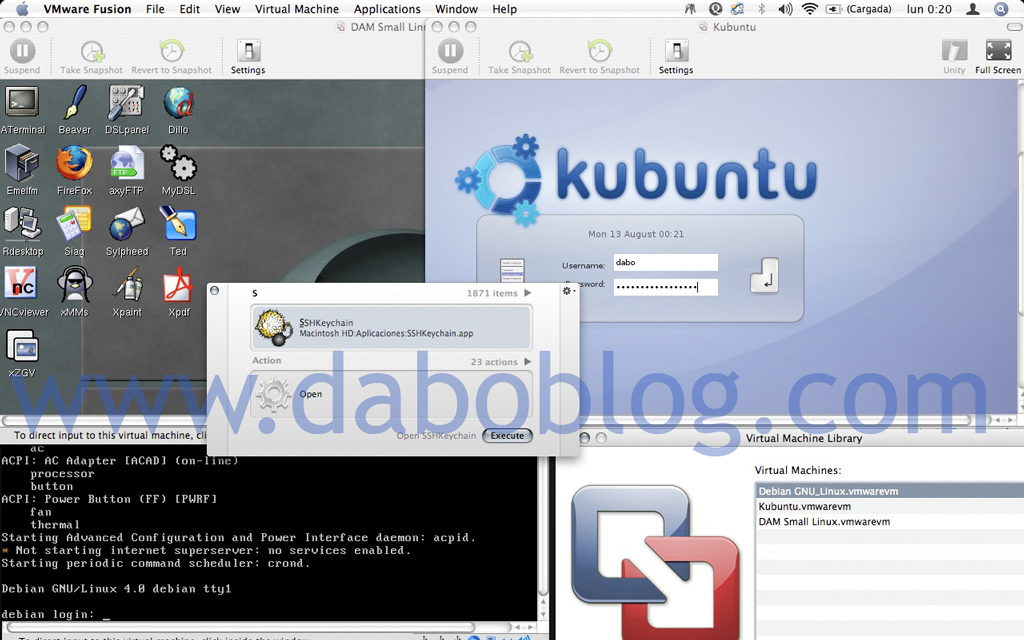The height and width of the screenshot is (640, 1024).
Task: Revert to Snapshot in DAM Small Linux window
Action: point(171,57)
